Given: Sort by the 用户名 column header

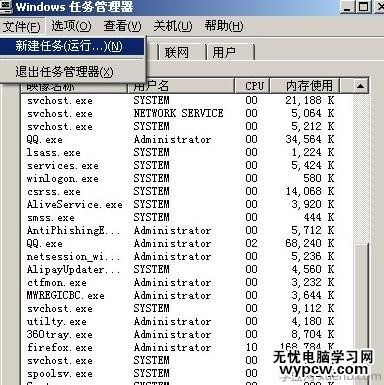Looking at the screenshot, I should [x=181, y=86].
